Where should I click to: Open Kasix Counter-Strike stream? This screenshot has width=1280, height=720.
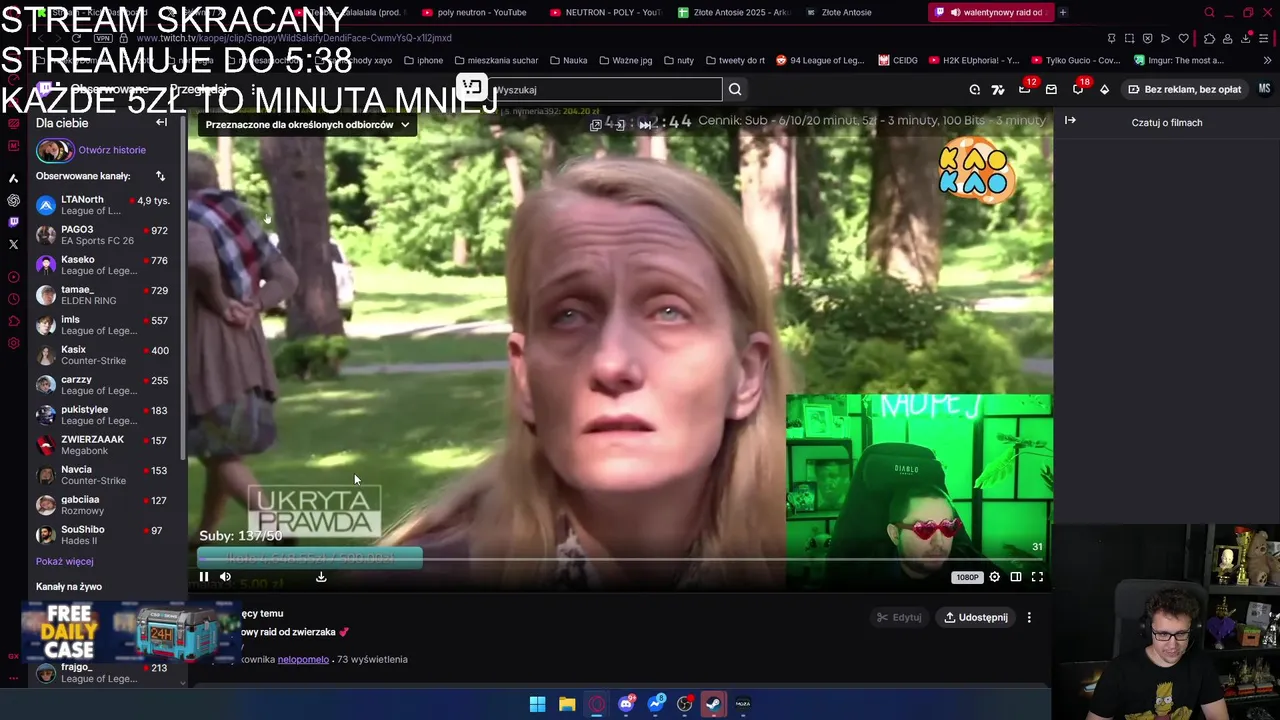point(103,355)
